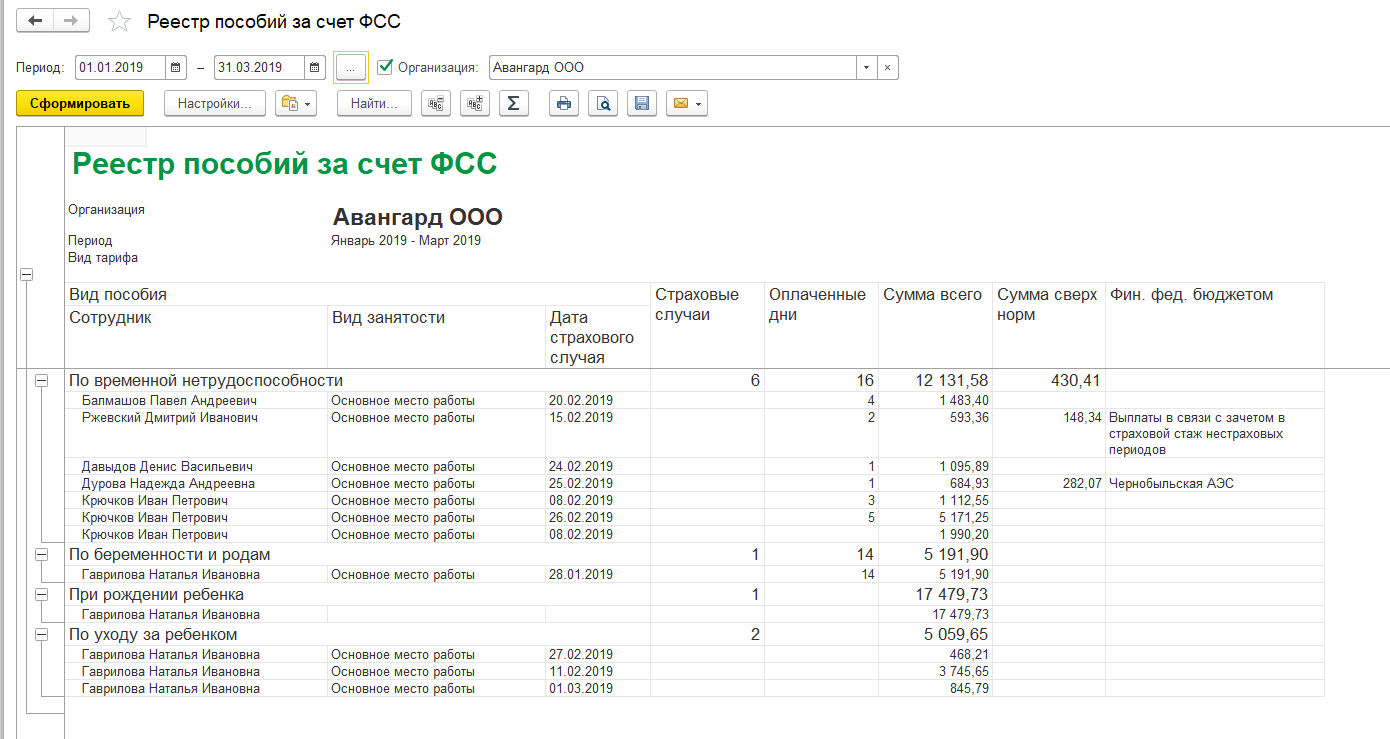Image resolution: width=1390 pixels, height=739 pixels.
Task: Clear the organization field with x
Action: [x=888, y=68]
